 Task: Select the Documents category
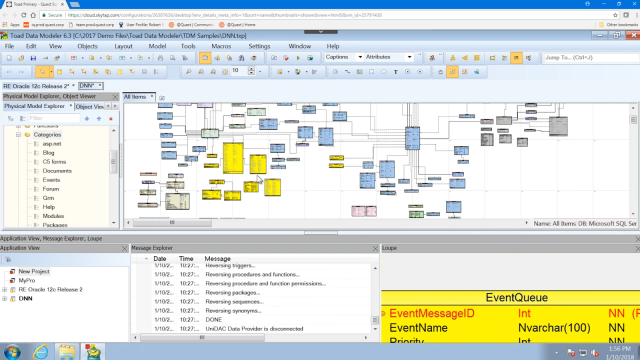(57, 171)
